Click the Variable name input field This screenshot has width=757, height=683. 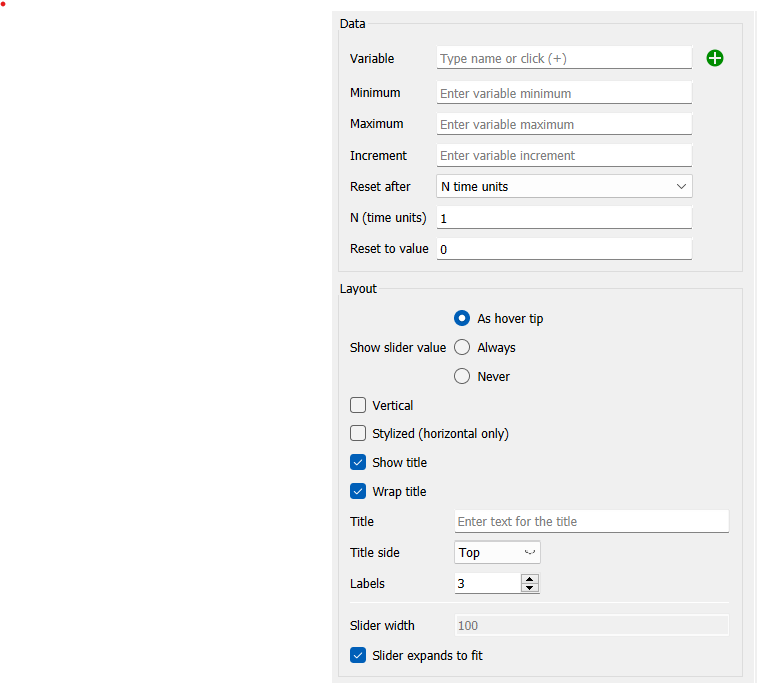564,58
